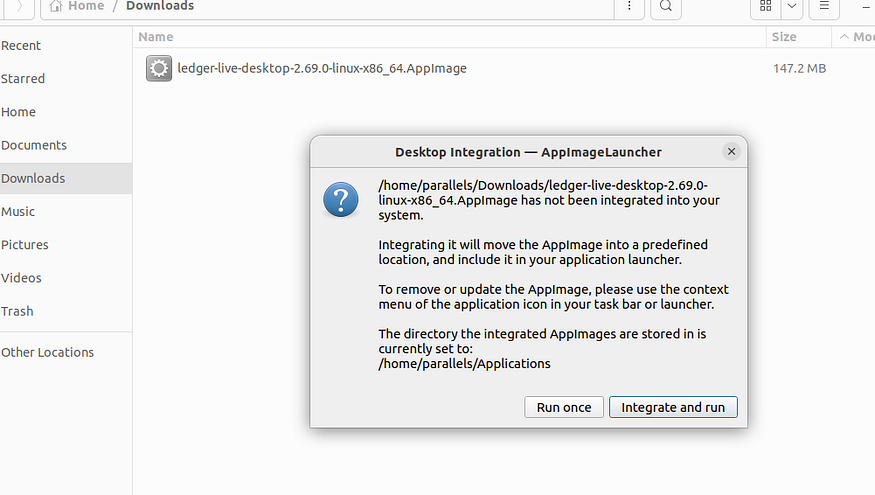875x495 pixels.
Task: Expand the view options dropdown arrow
Action: (792, 6)
